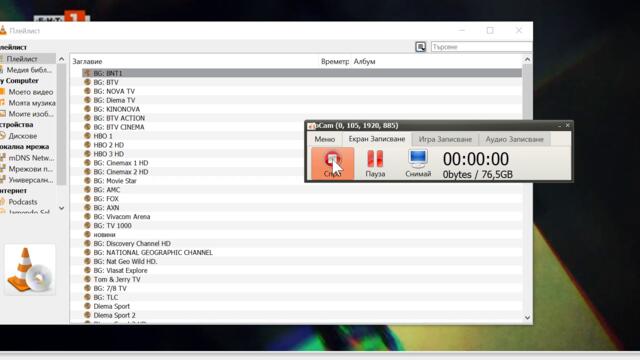Close the Bandicam window
This screenshot has height=360, width=640.
(567, 126)
